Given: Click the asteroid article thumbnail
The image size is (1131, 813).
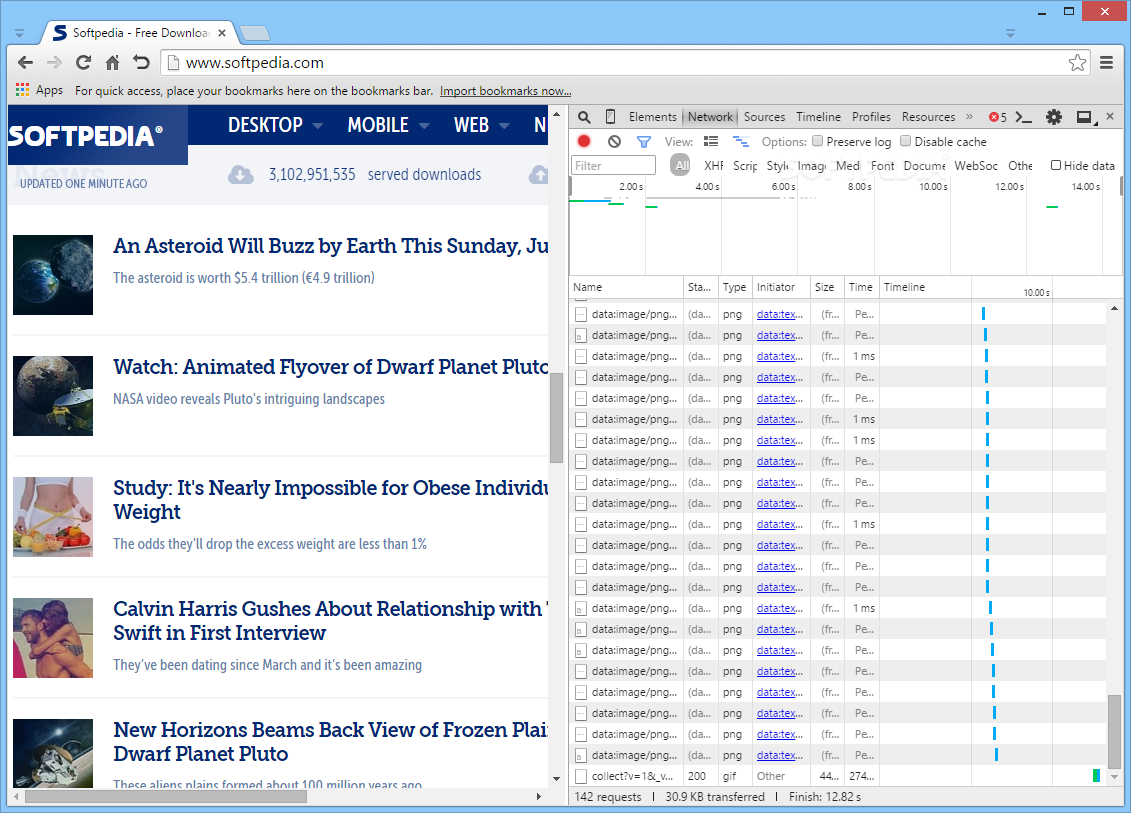Looking at the screenshot, I should point(53,275).
